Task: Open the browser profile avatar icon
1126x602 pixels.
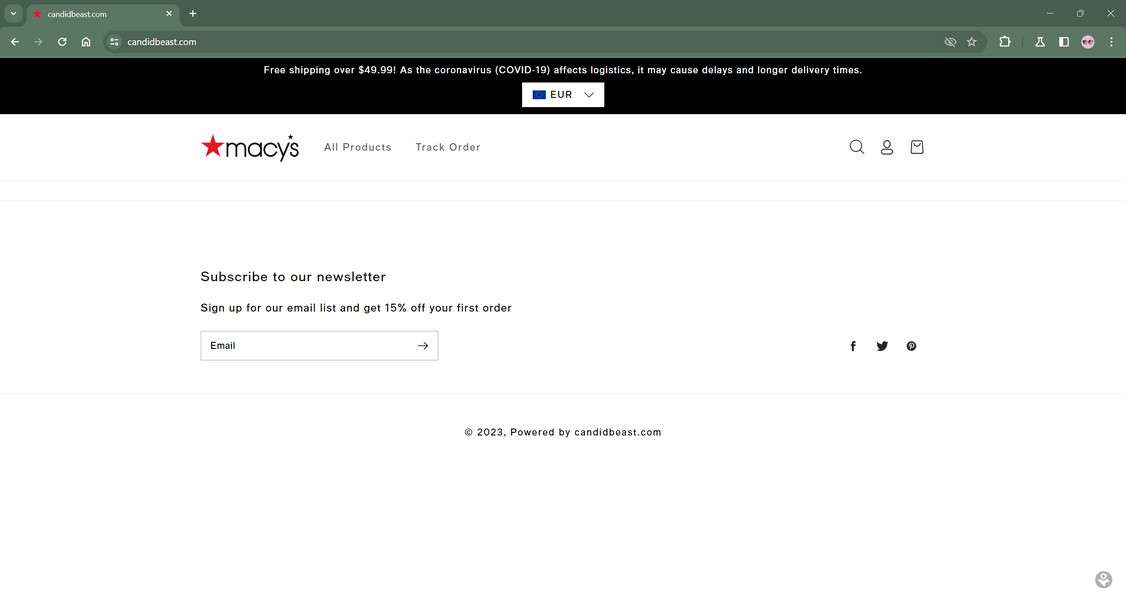Action: click(1086, 41)
